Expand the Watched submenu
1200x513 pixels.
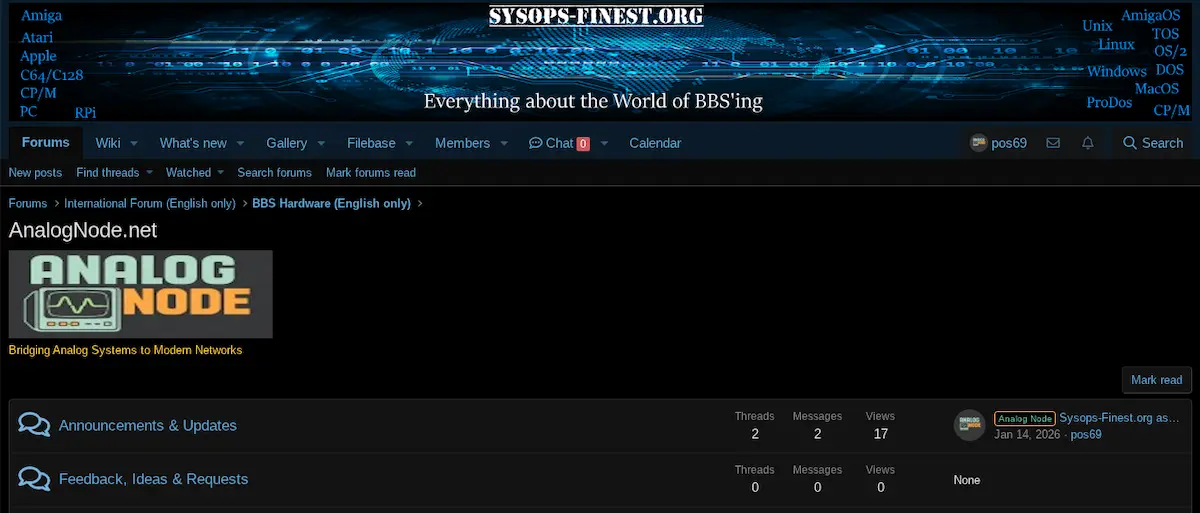coord(220,173)
